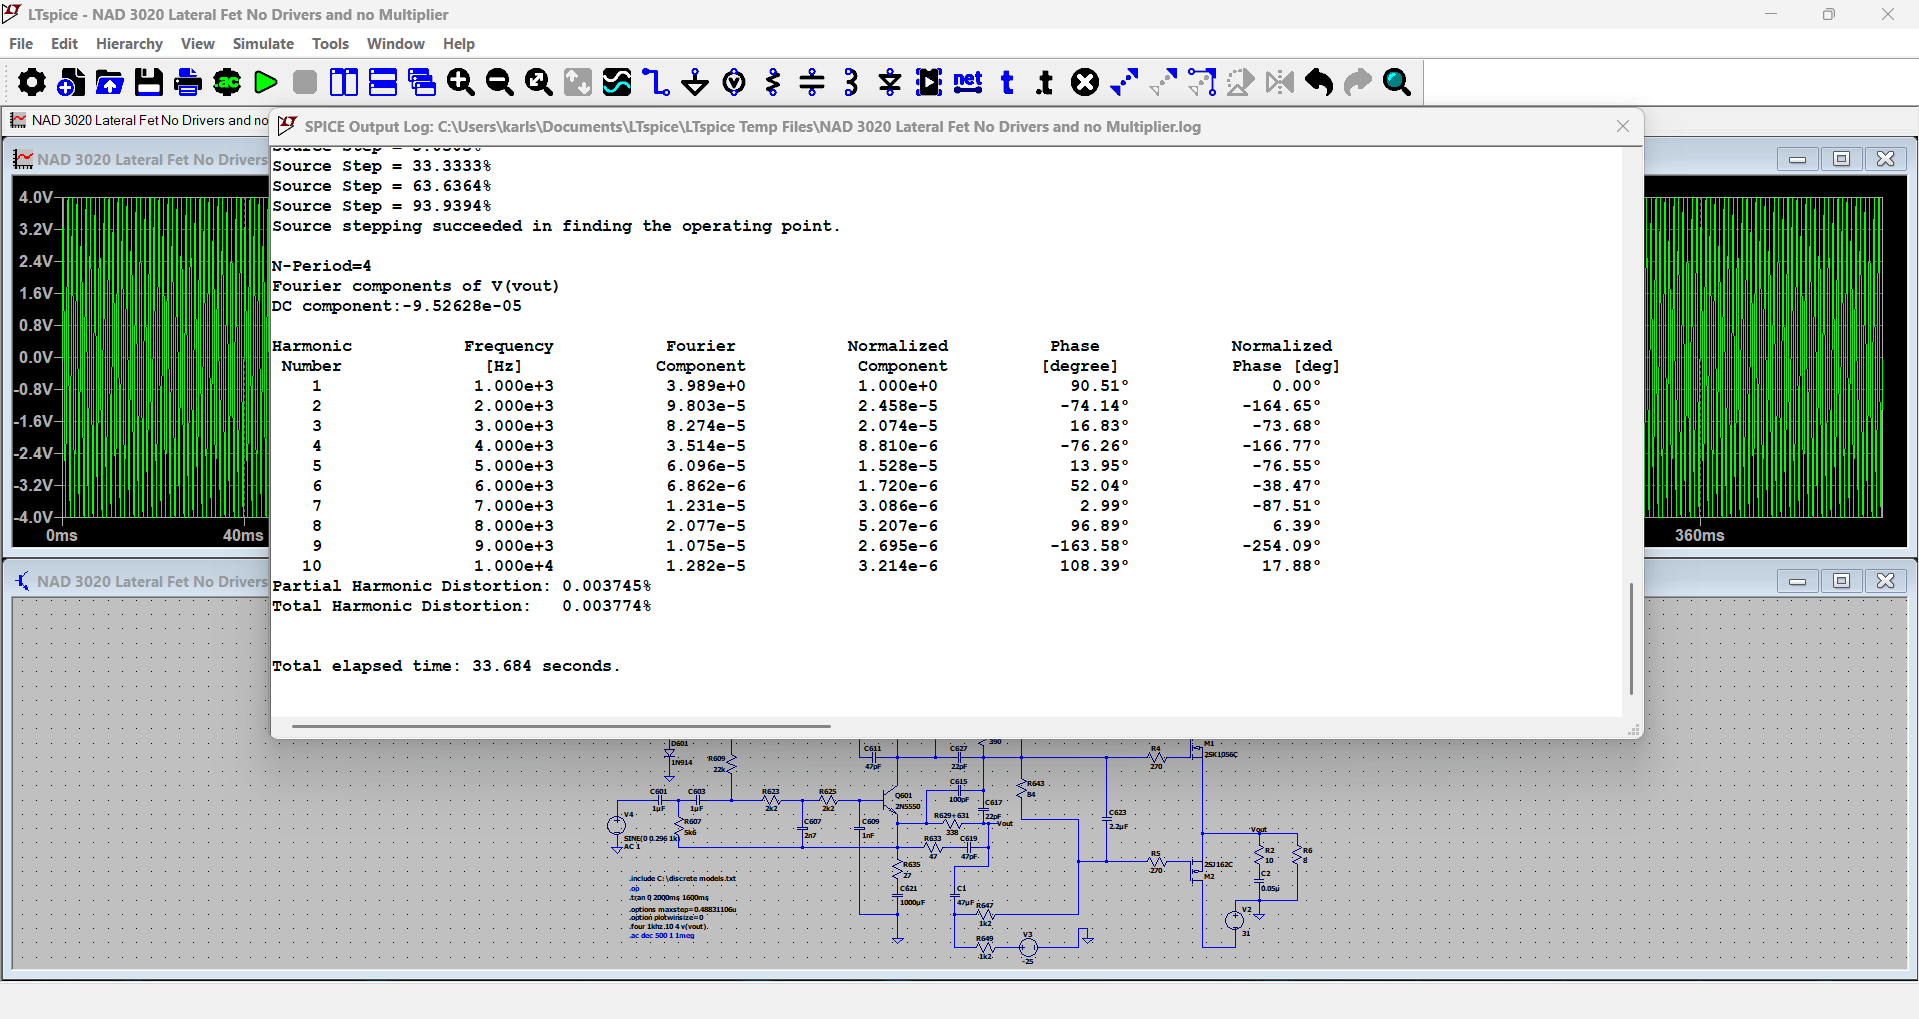Open the Find search icon
The image size is (1919, 1019).
coord(1397,82)
